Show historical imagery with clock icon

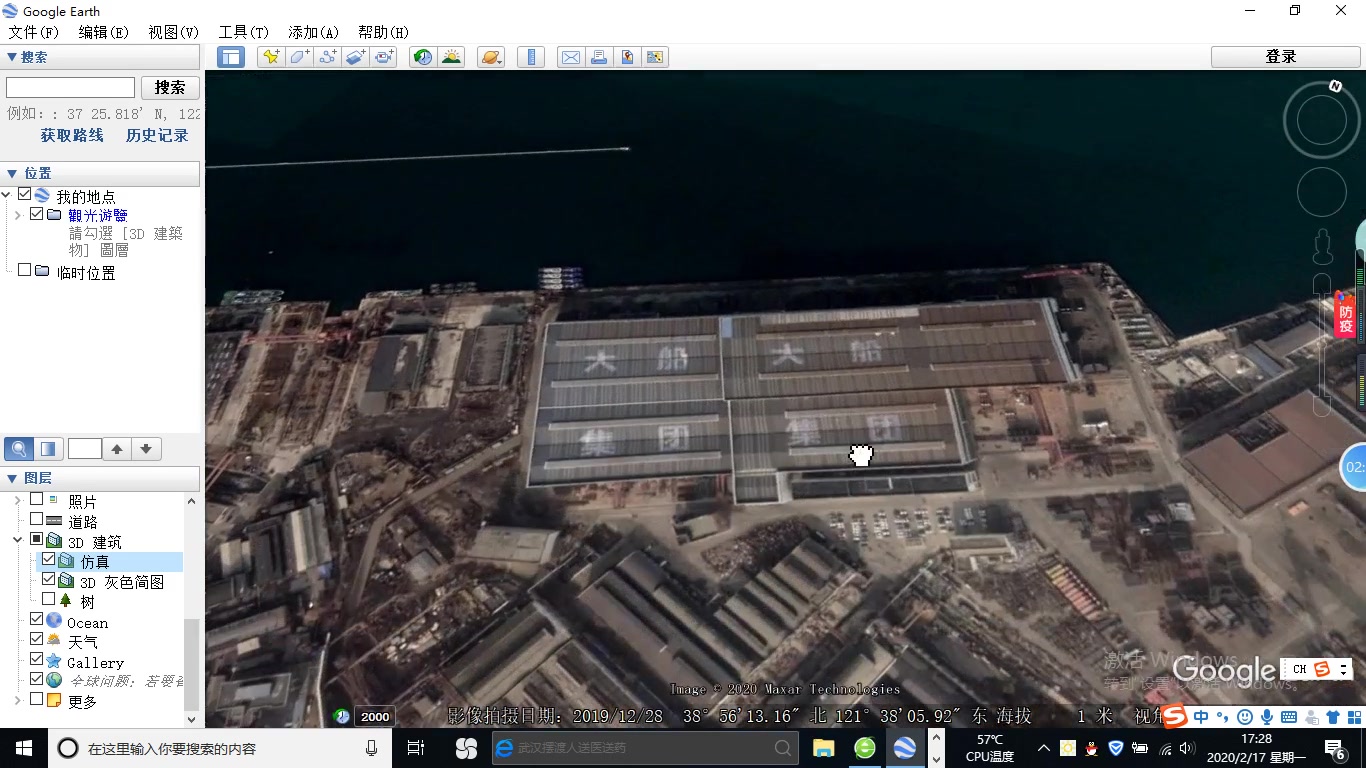[x=423, y=57]
